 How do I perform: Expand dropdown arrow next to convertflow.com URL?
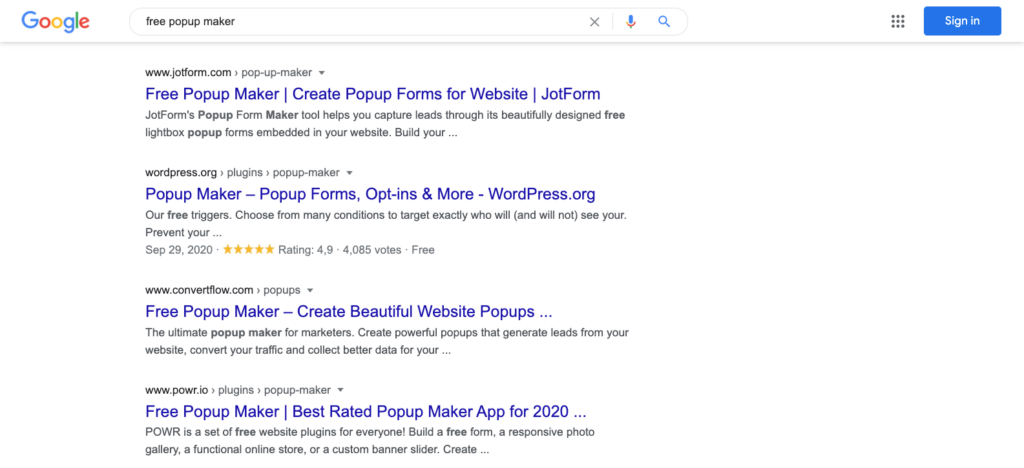pos(310,291)
